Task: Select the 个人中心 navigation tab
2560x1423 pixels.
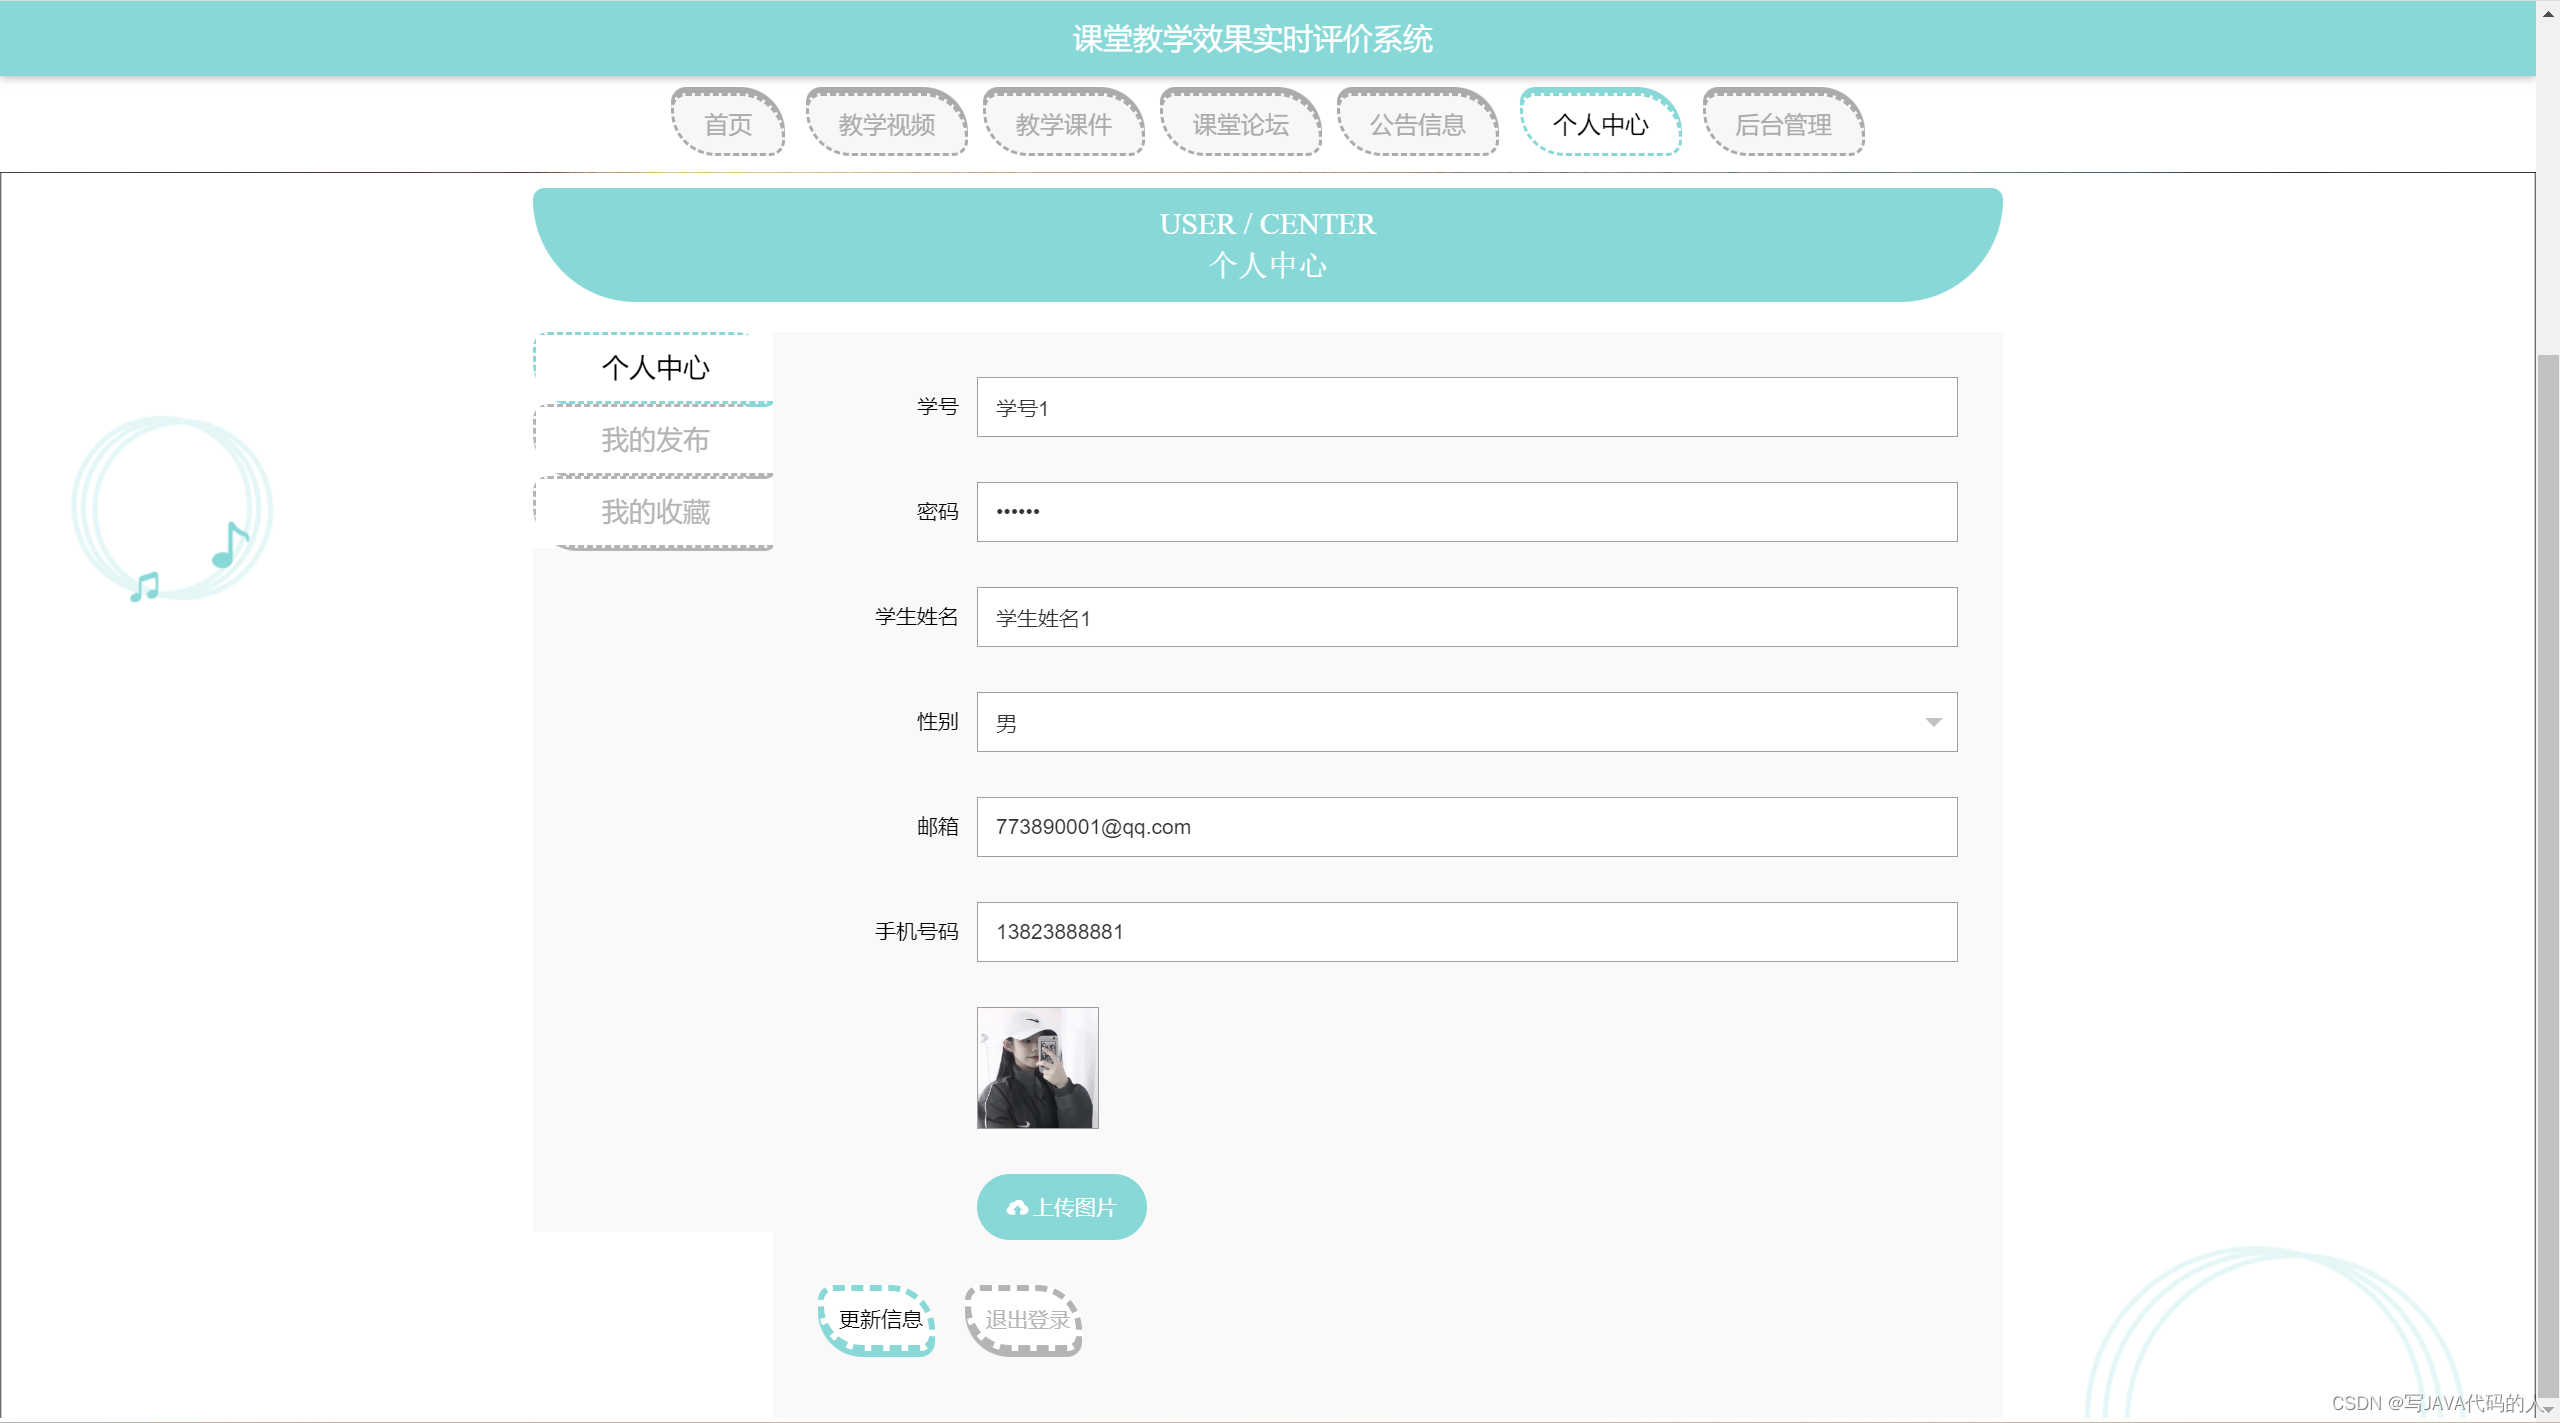Action: tap(1600, 124)
